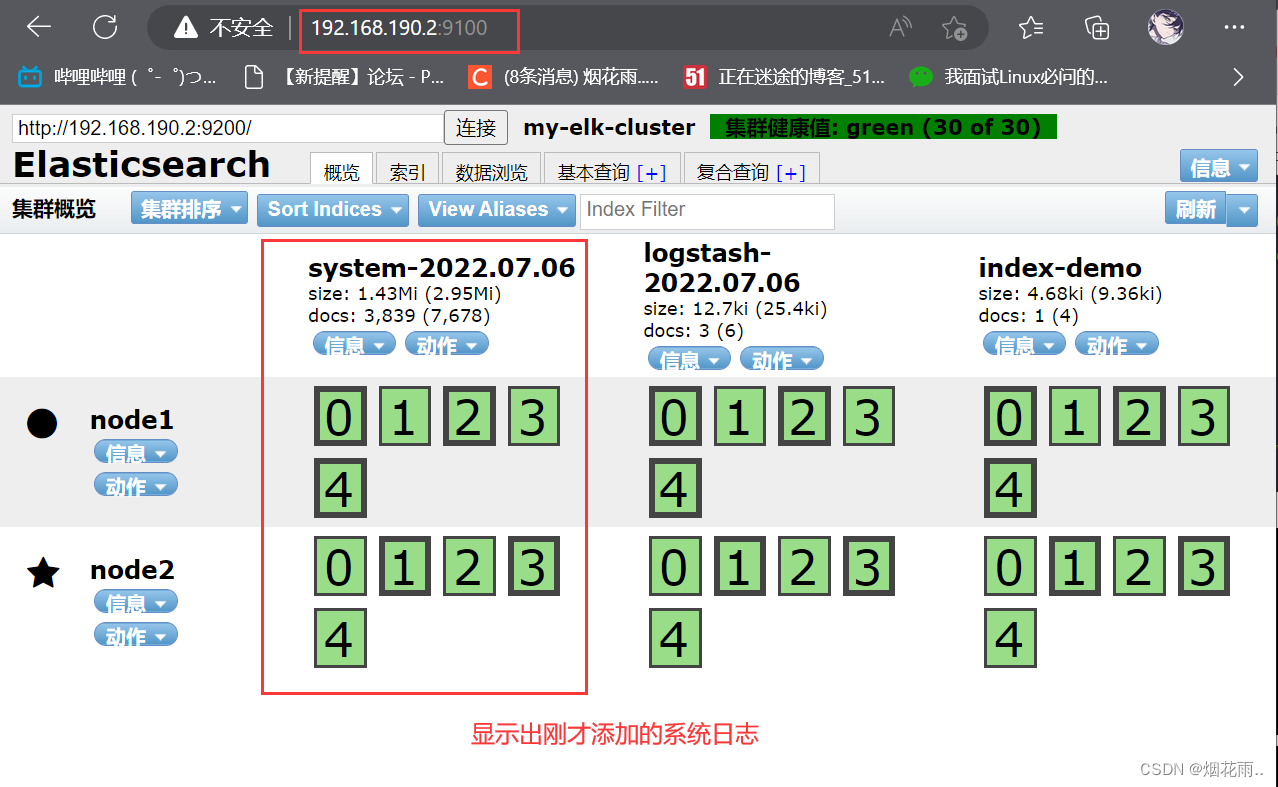Select shard 0 of system-2022.07.06 on node2
Screen dimensions: 1278x787
point(340,566)
